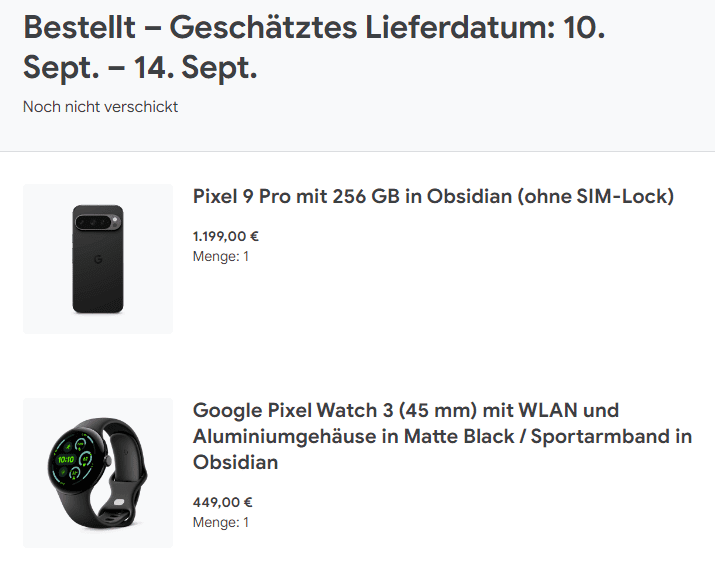The width and height of the screenshot is (715, 568).
Task: Select the 1.199,00 € price
Action: point(226,237)
